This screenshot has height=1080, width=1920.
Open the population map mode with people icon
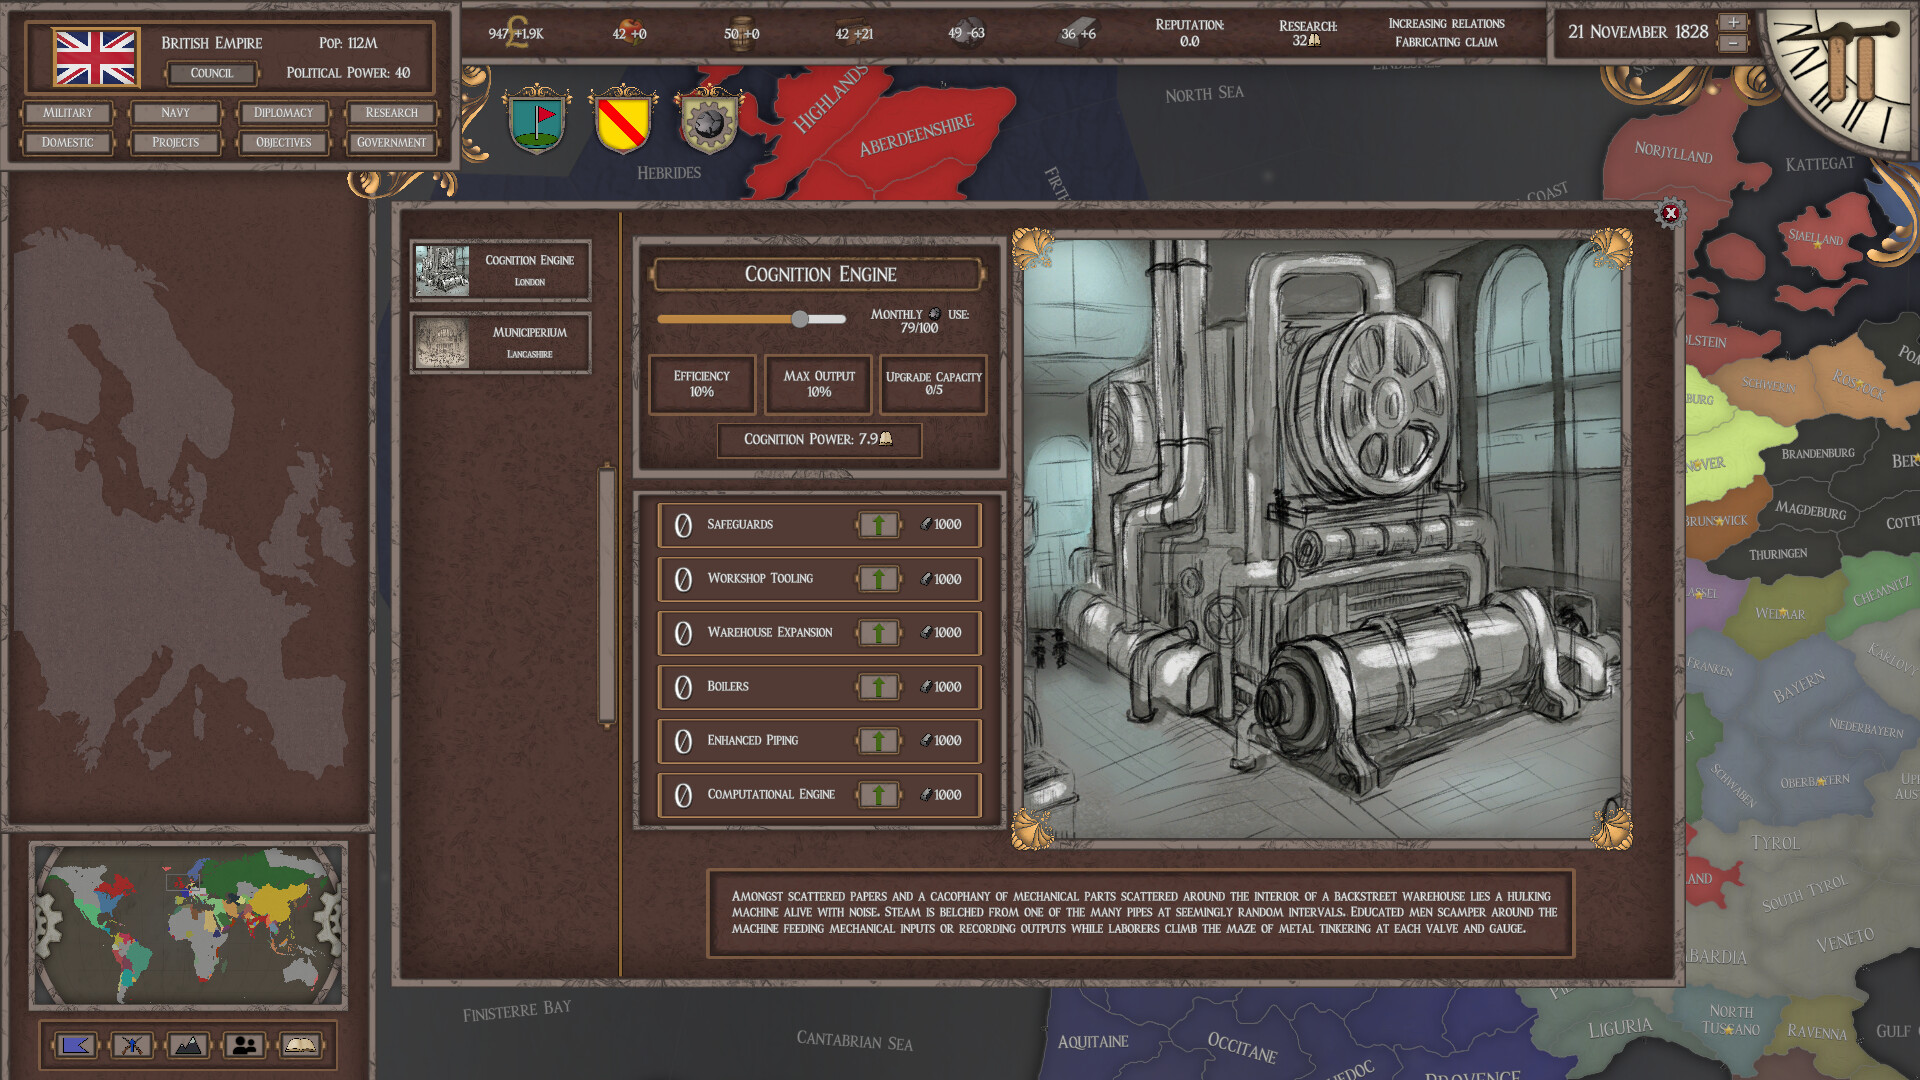pos(245,1044)
